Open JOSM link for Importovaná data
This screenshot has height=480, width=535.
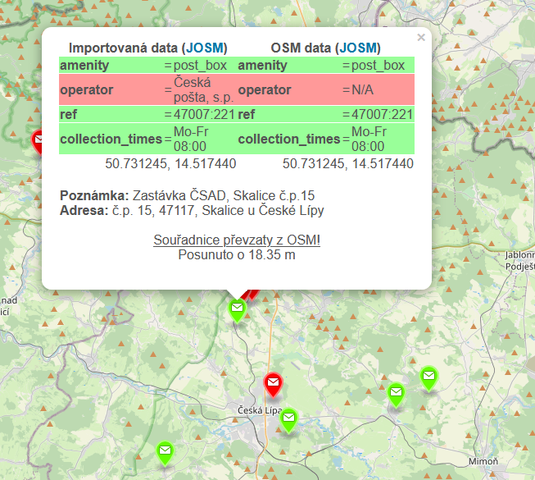point(205,48)
